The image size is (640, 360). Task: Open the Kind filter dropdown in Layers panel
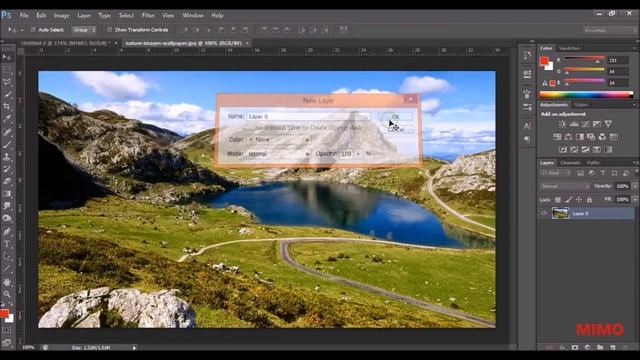pyautogui.click(x=556, y=173)
